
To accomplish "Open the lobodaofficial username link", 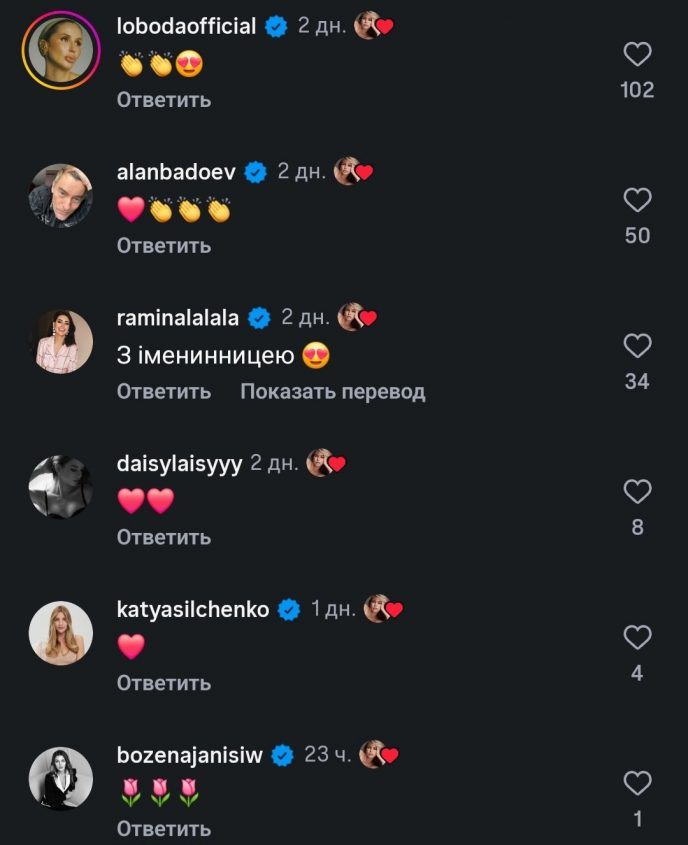I will coord(187,27).
